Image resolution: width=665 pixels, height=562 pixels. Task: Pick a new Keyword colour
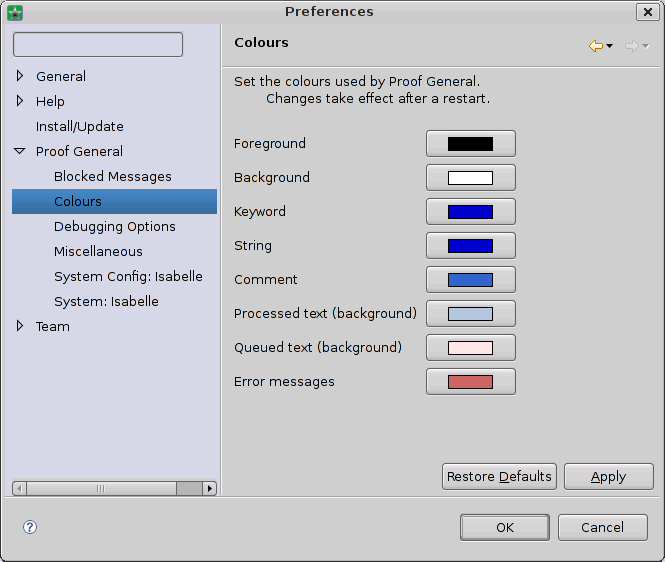point(471,212)
